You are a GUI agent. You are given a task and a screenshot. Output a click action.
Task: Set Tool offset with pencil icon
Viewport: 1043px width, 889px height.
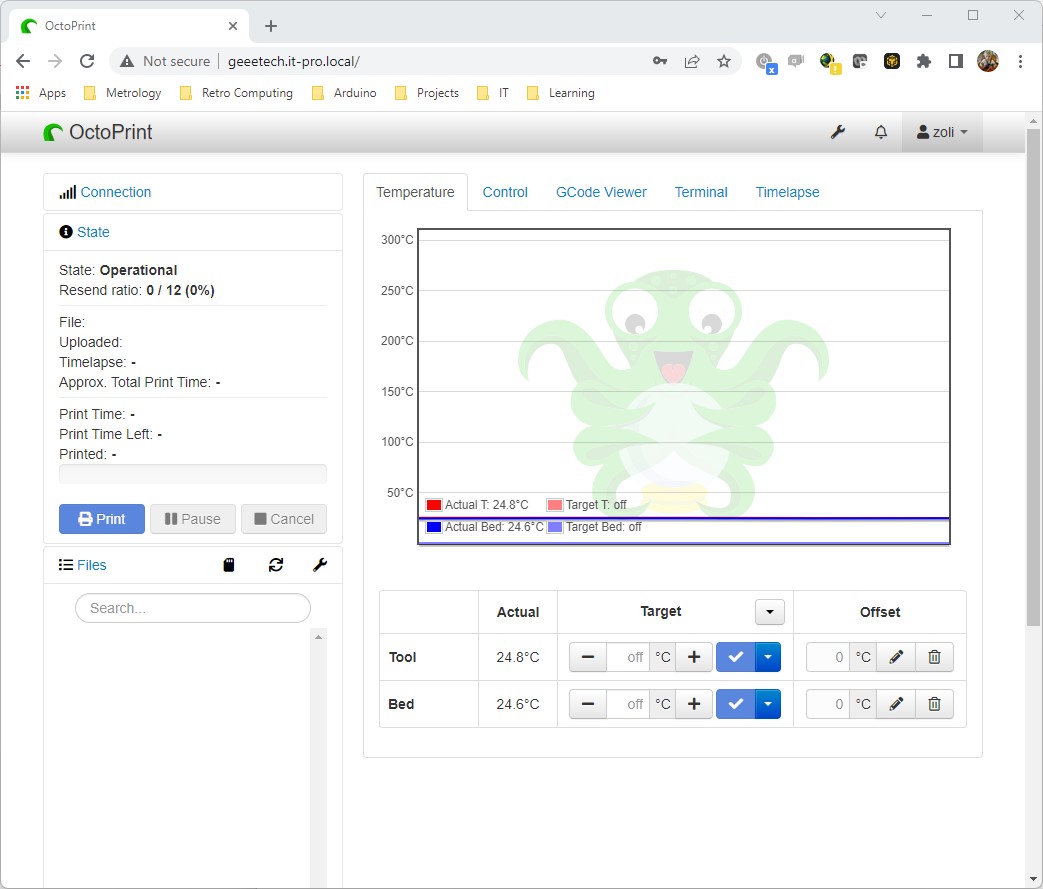(896, 657)
